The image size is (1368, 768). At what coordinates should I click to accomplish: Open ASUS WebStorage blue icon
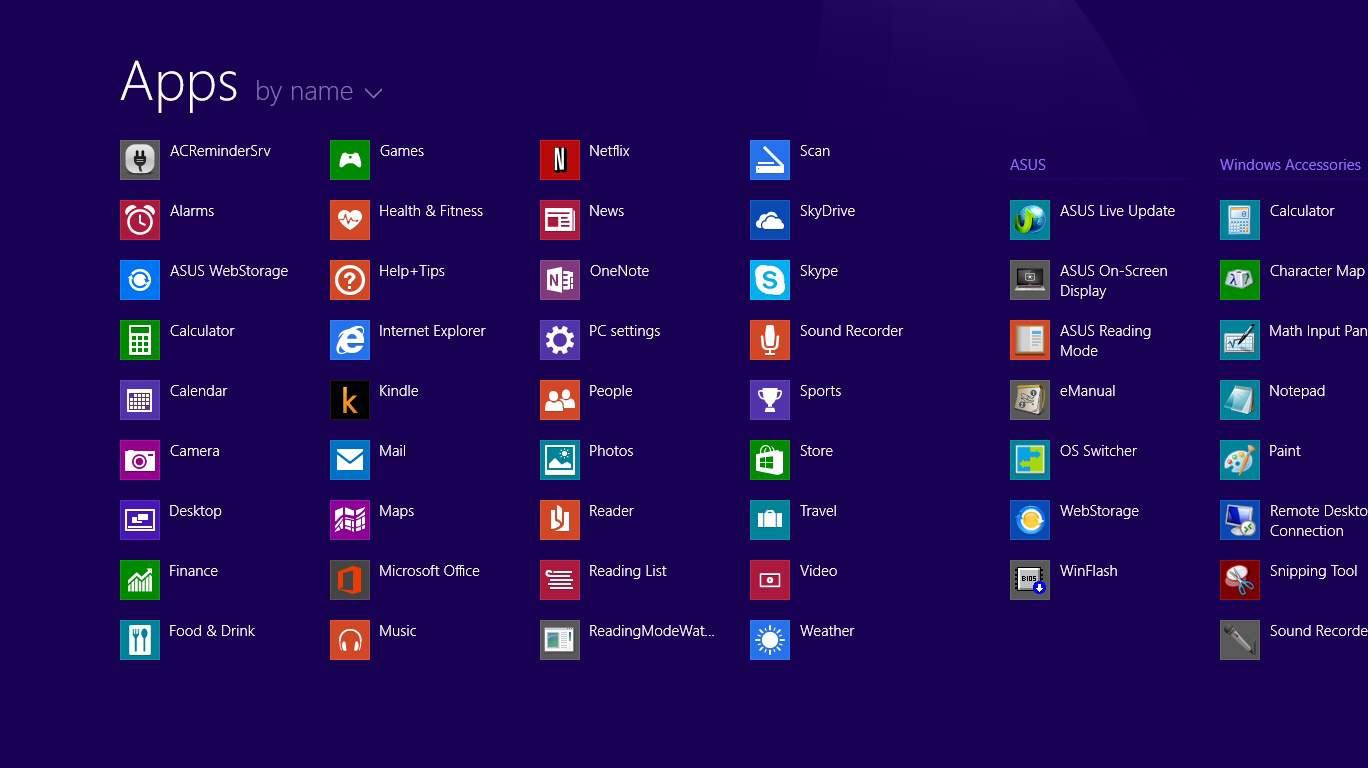coord(140,280)
